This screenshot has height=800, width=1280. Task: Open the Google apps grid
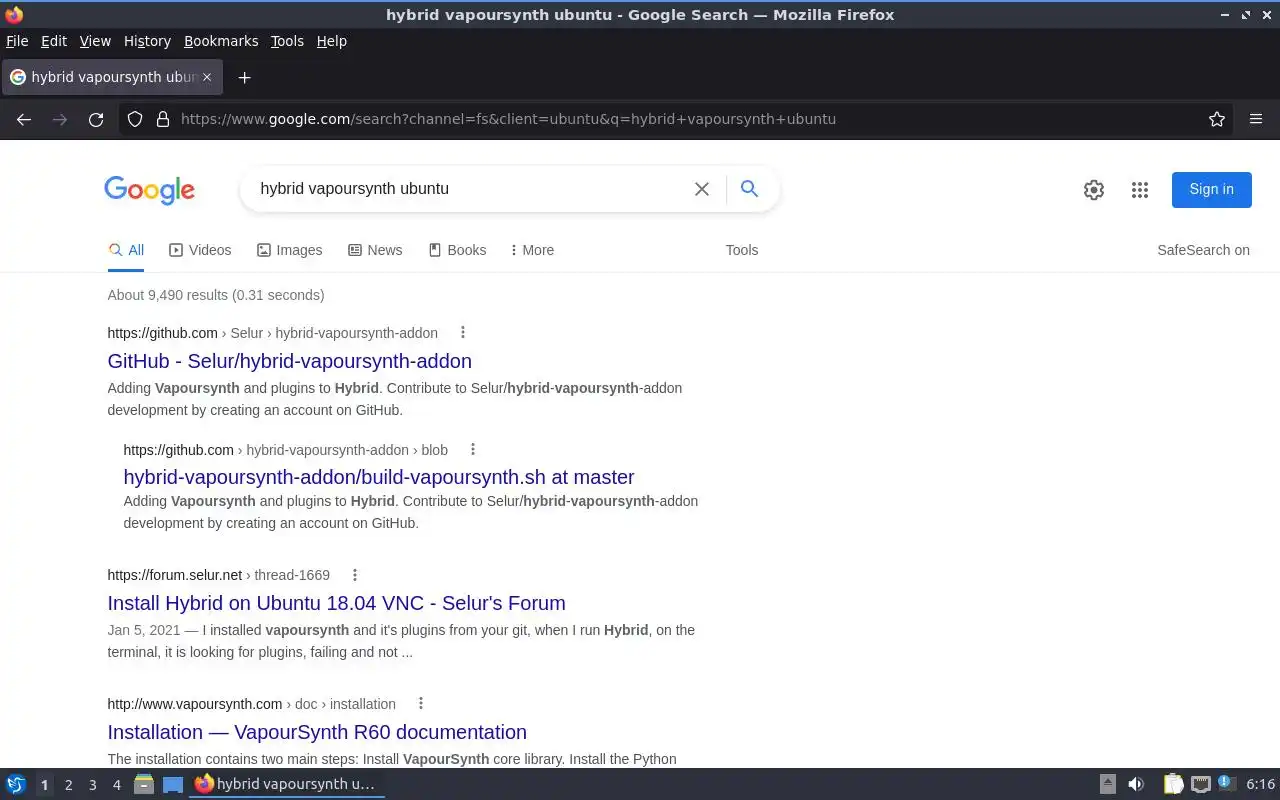click(1140, 190)
